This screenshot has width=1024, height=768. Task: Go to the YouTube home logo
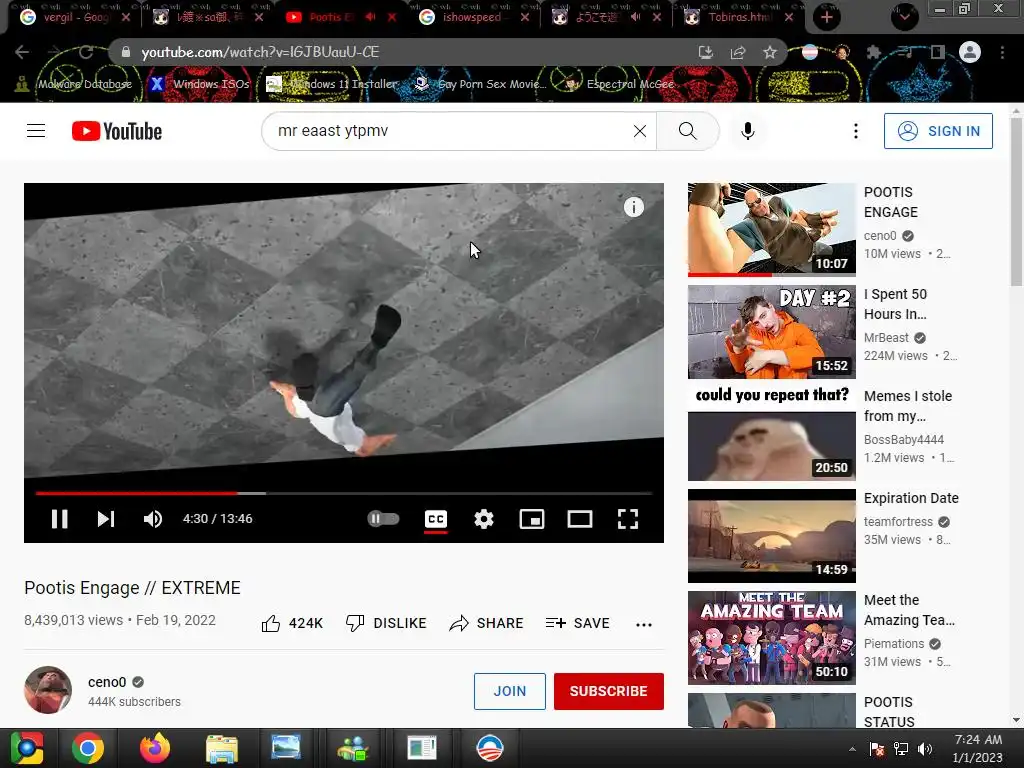pyautogui.click(x=117, y=131)
